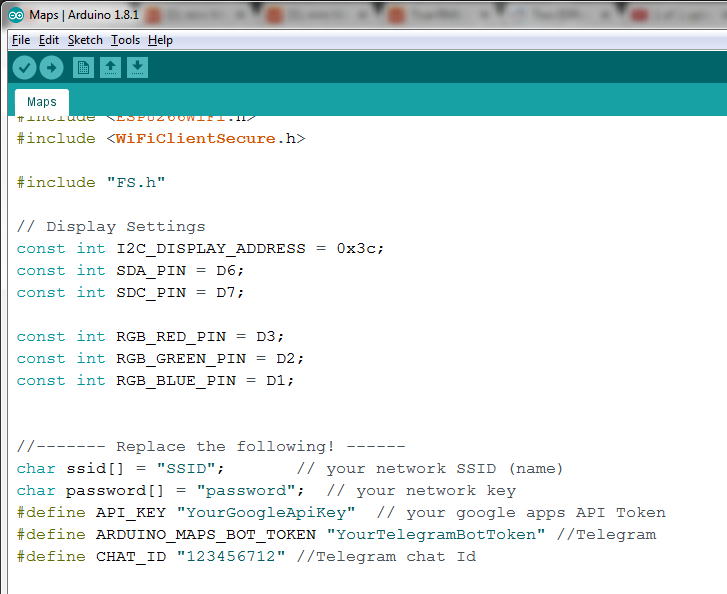Create a new sketch with New icon
Image resolution: width=727 pixels, height=594 pixels.
[x=83, y=68]
